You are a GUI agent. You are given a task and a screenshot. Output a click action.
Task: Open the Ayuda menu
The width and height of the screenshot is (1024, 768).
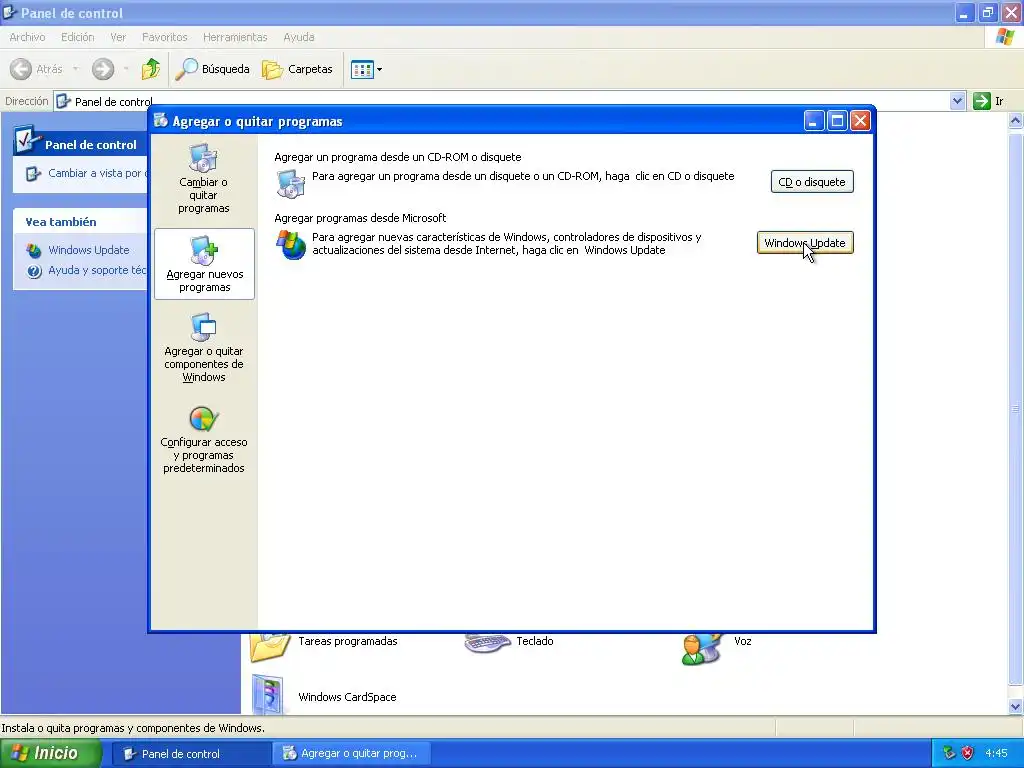pos(299,37)
